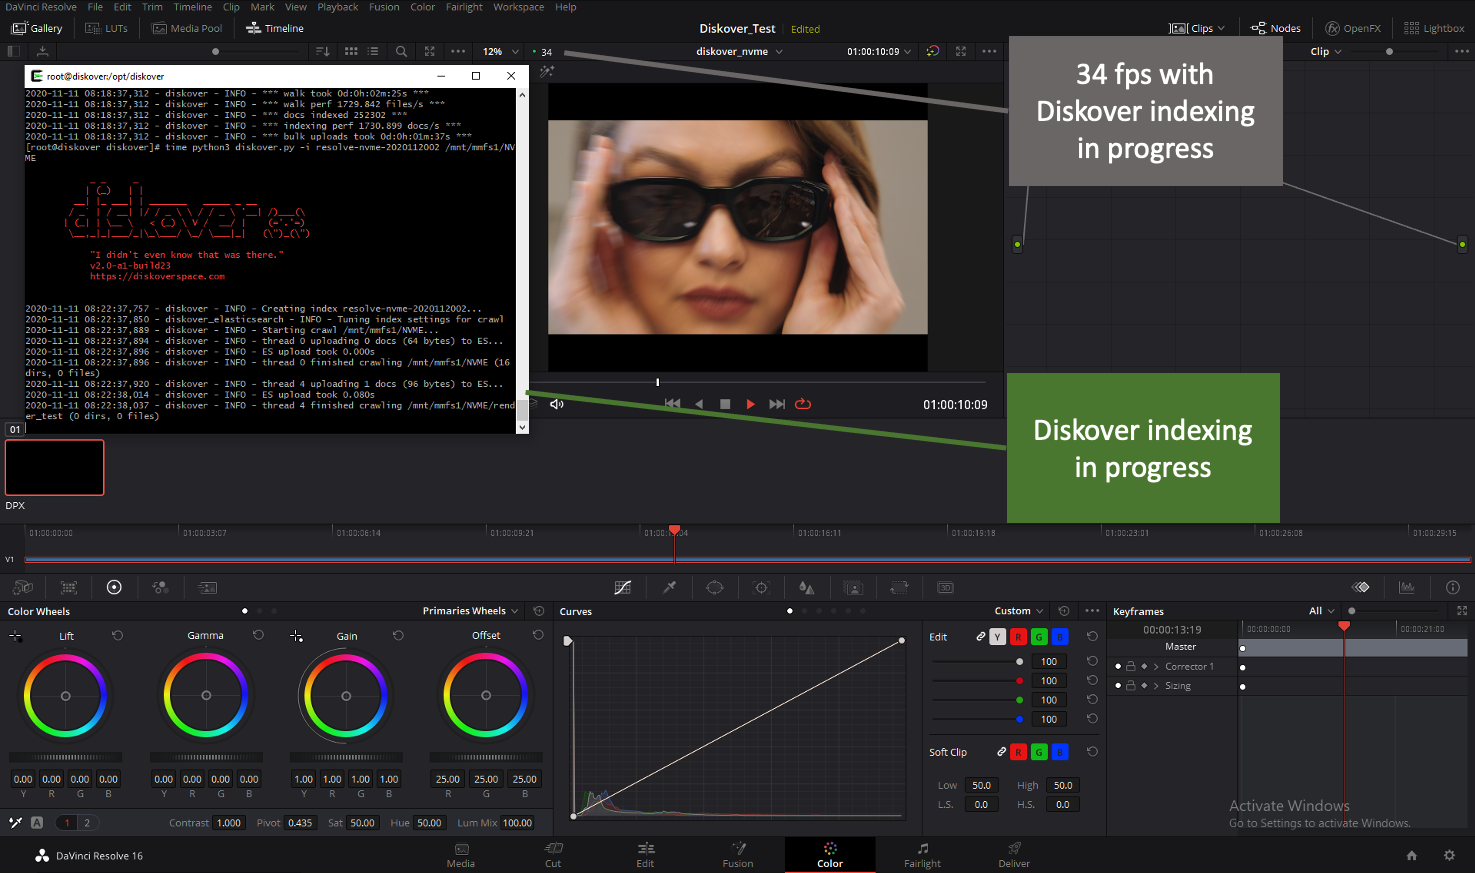1475x873 pixels.
Task: Open the gallery sort order icon
Action: point(323,51)
